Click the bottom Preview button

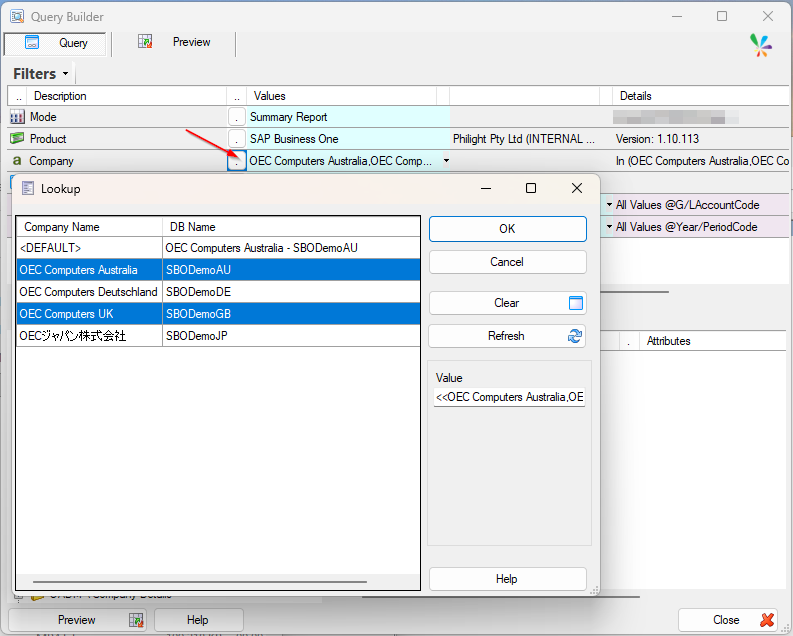pos(77,620)
